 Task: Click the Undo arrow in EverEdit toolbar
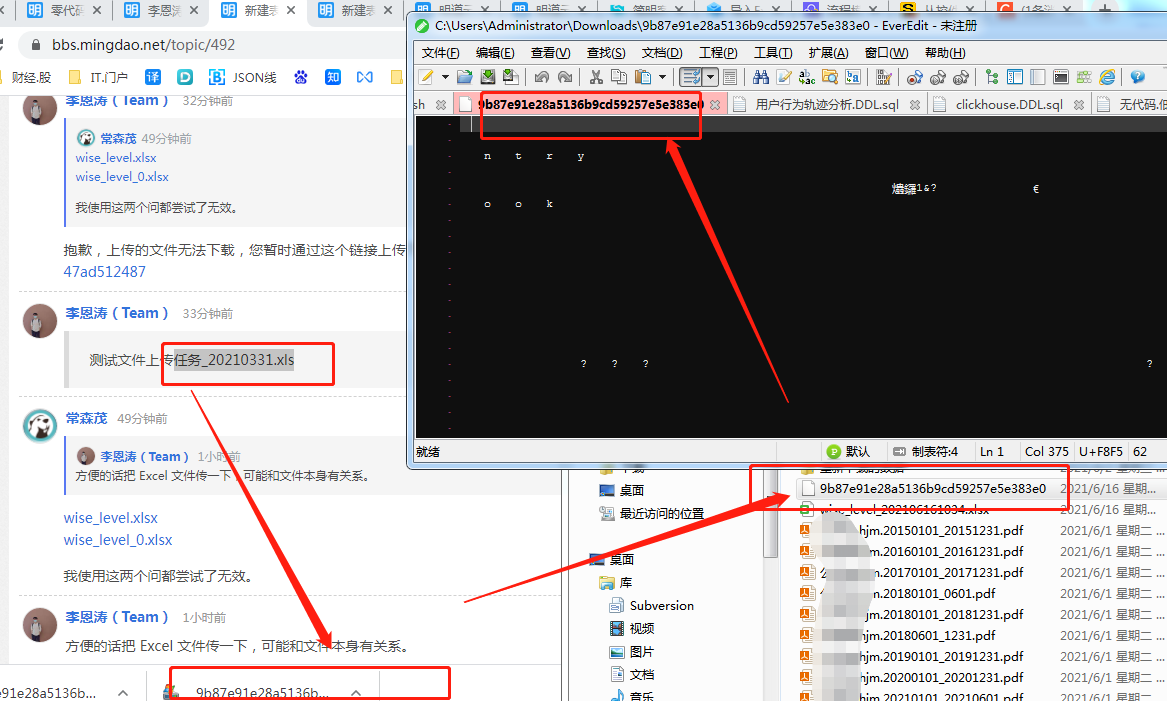click(541, 77)
